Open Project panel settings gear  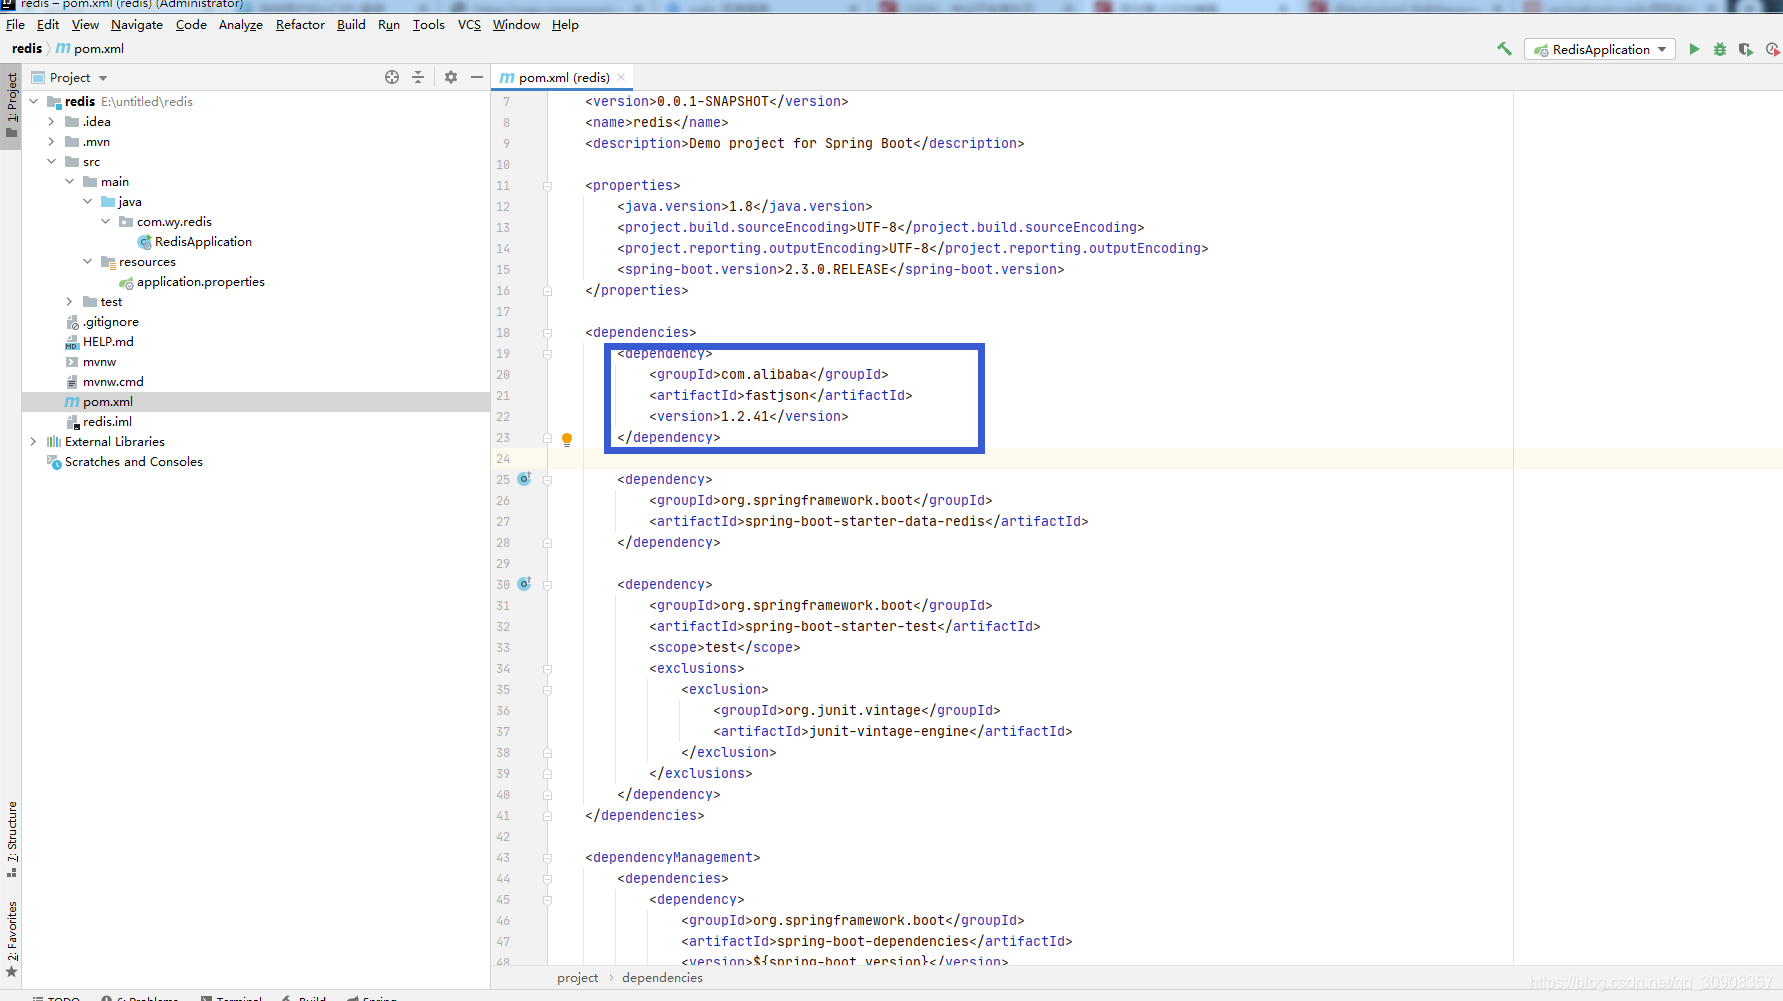pyautogui.click(x=451, y=77)
